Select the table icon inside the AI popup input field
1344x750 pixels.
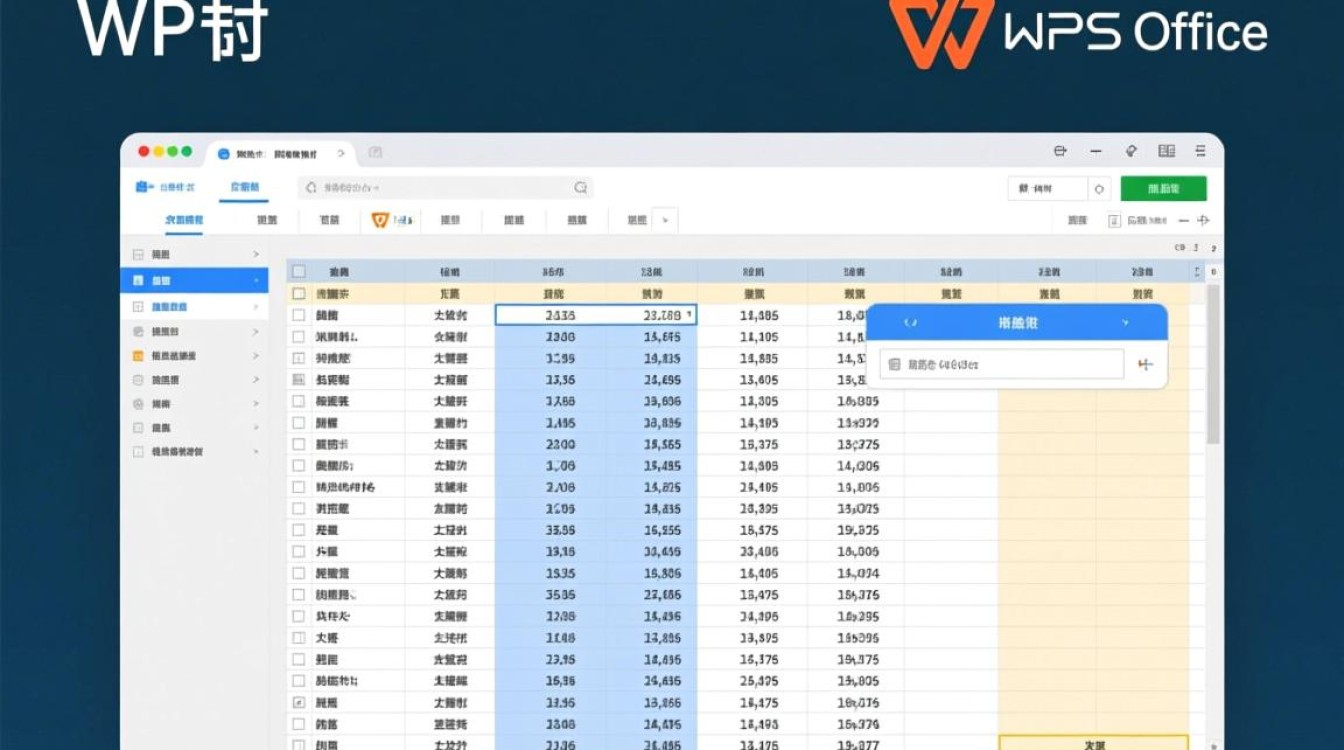point(894,364)
